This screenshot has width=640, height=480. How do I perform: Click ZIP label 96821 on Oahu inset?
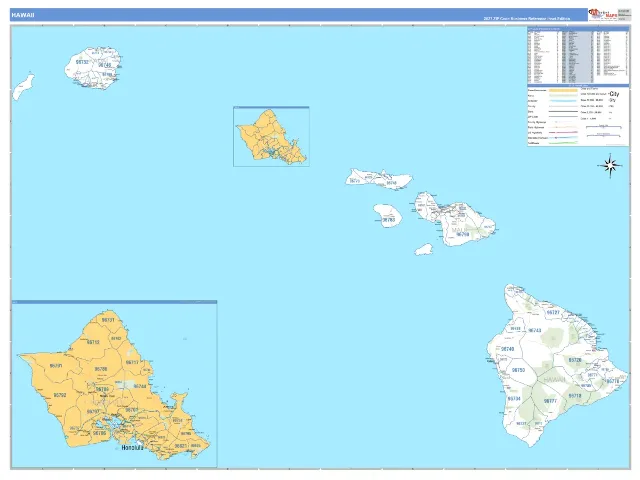pos(180,446)
